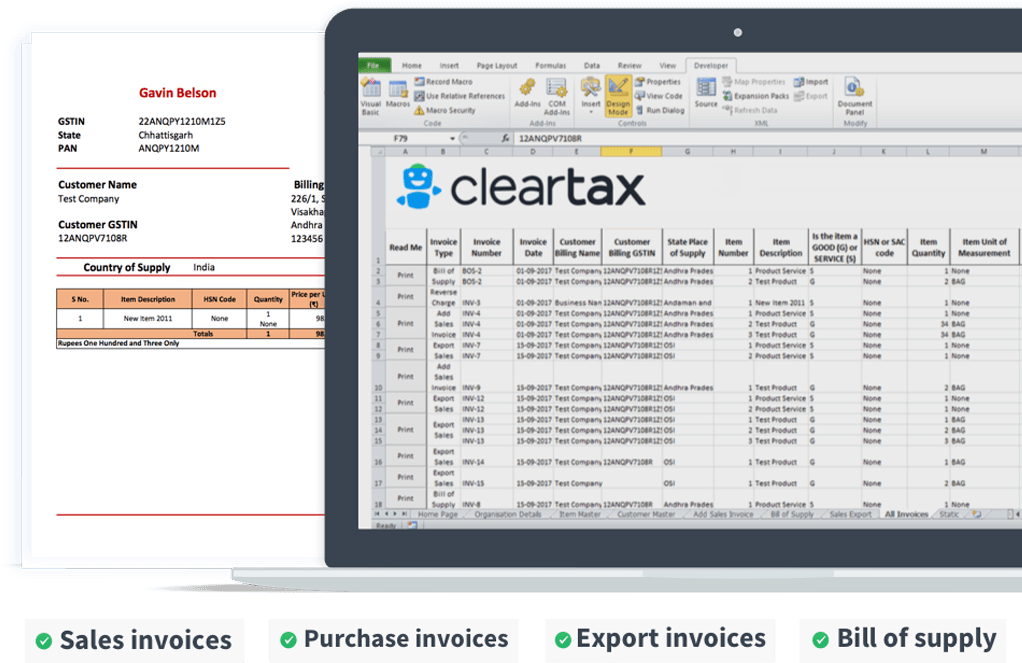
Task: Open the Visual Basic editor
Action: 370,96
